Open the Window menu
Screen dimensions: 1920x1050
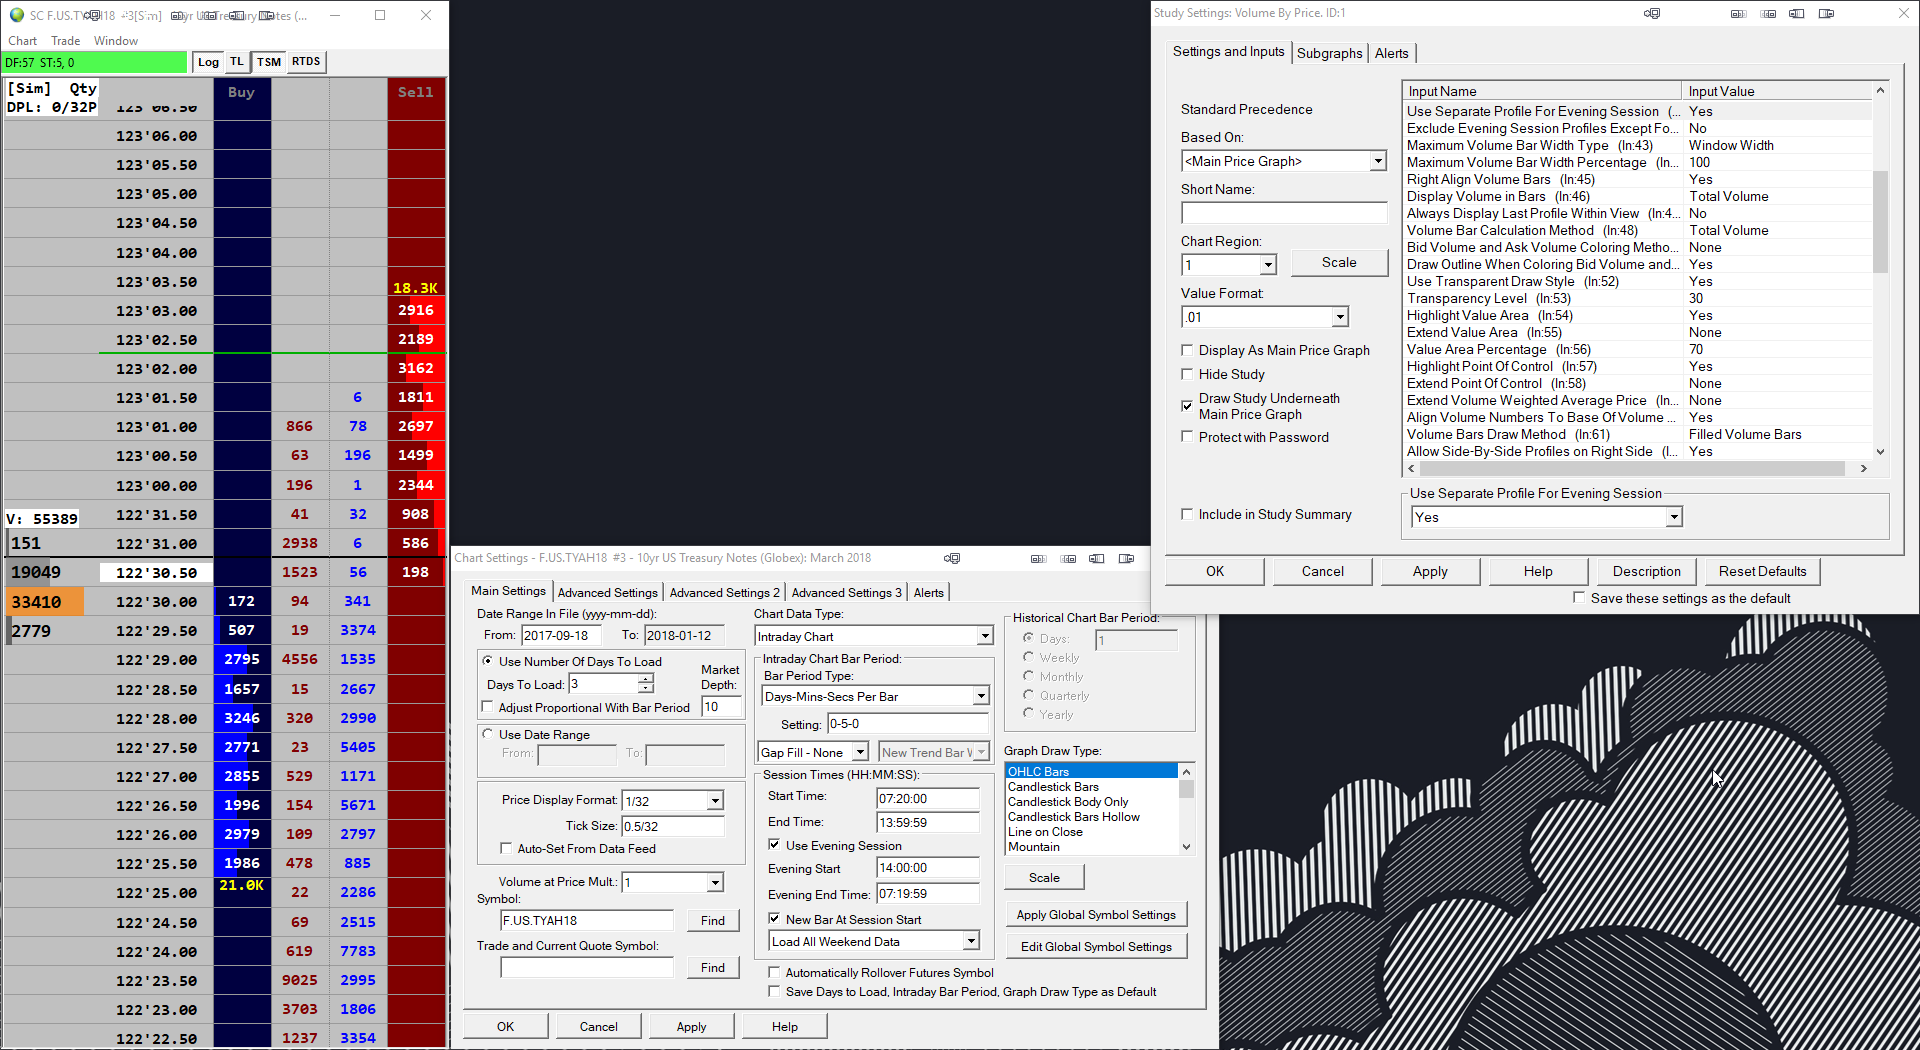point(116,41)
